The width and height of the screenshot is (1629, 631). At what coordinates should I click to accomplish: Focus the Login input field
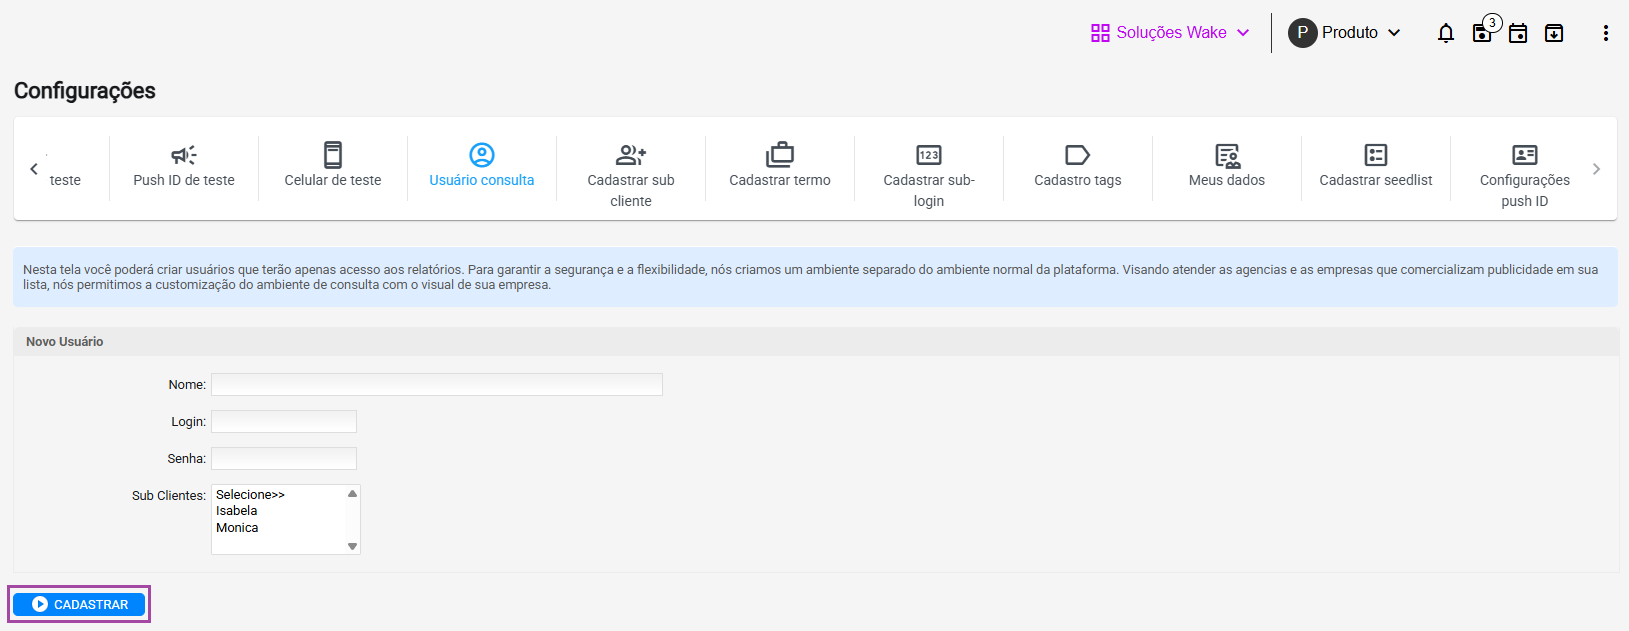284,421
